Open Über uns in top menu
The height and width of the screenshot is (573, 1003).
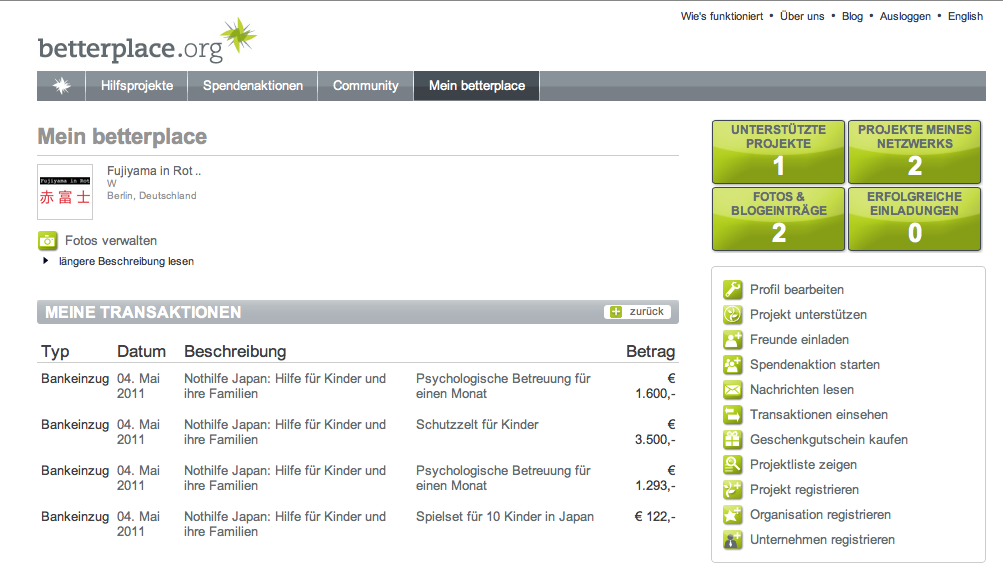coord(802,17)
